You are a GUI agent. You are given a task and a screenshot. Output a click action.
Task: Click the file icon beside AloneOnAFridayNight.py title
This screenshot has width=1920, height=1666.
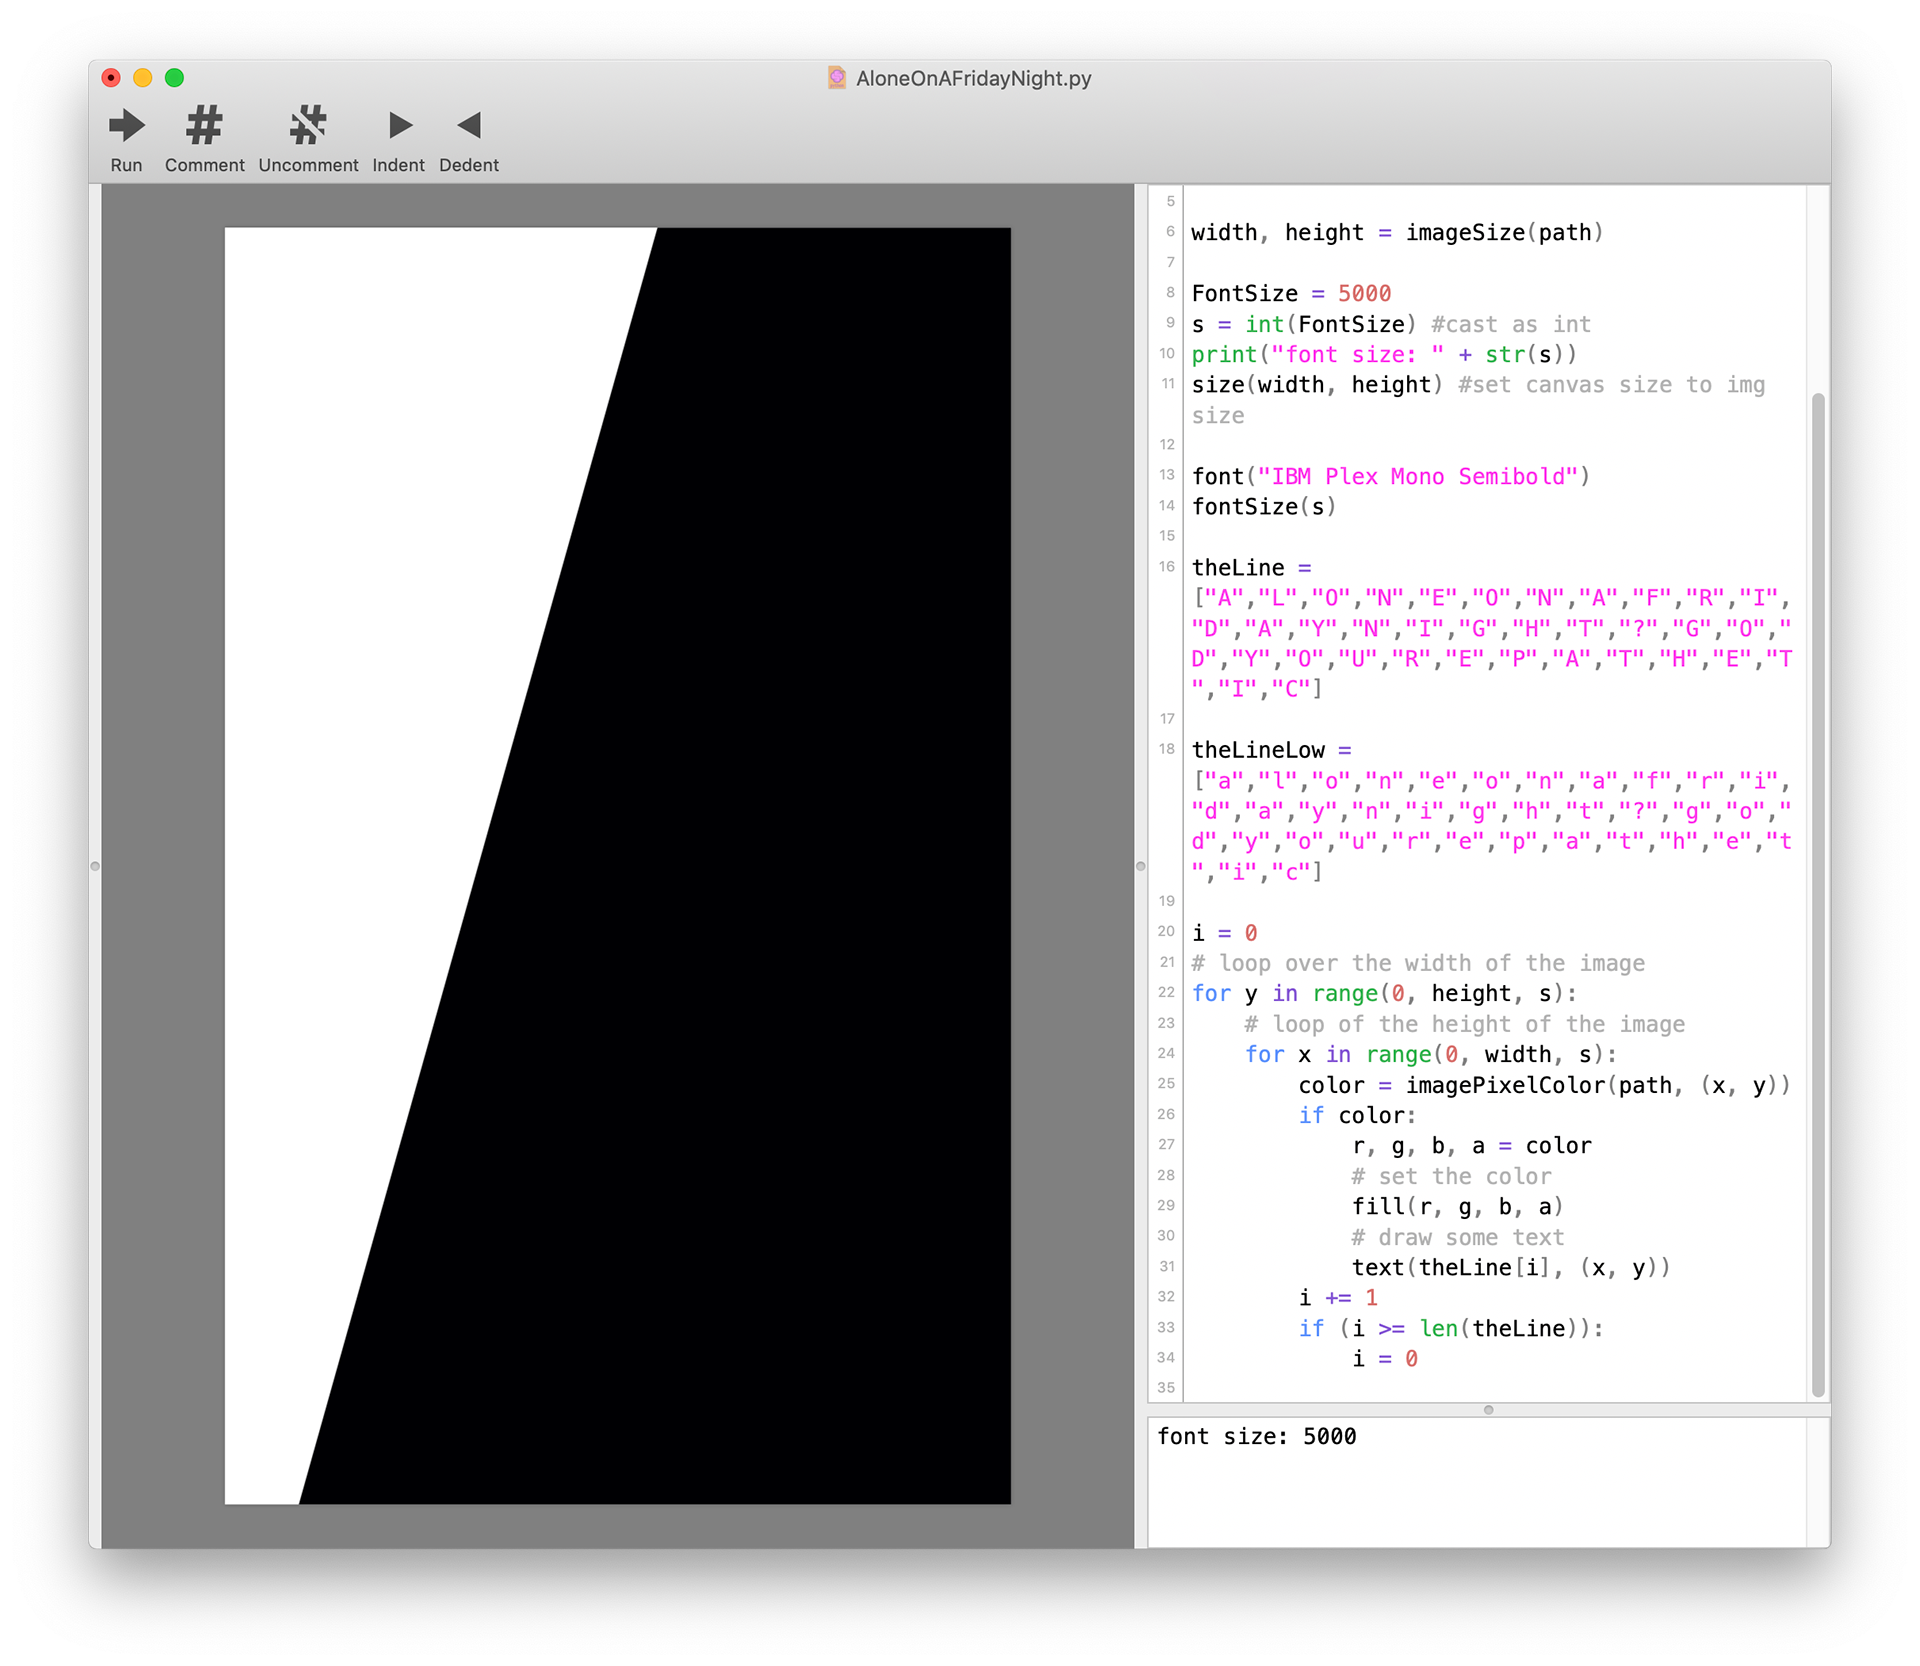(x=837, y=78)
